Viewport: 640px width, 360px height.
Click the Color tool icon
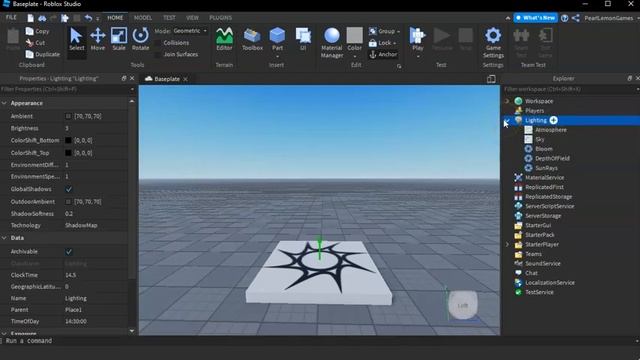354,36
